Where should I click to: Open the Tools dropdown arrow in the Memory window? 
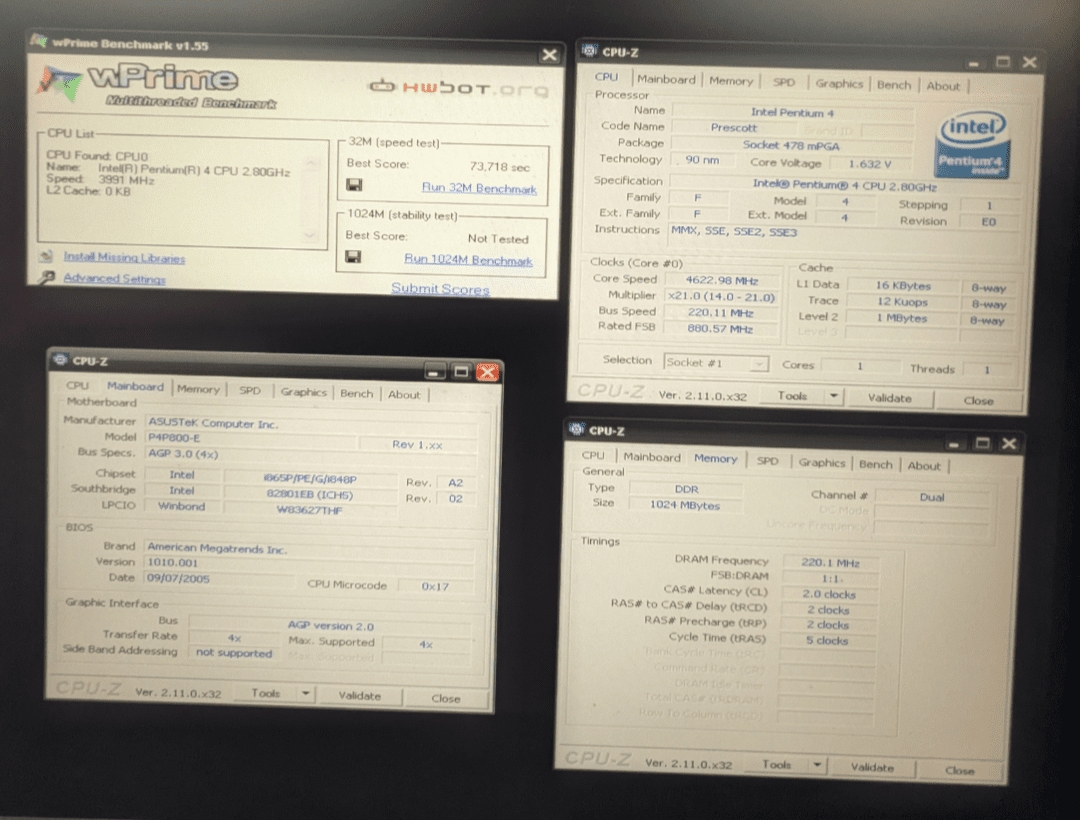click(x=818, y=765)
